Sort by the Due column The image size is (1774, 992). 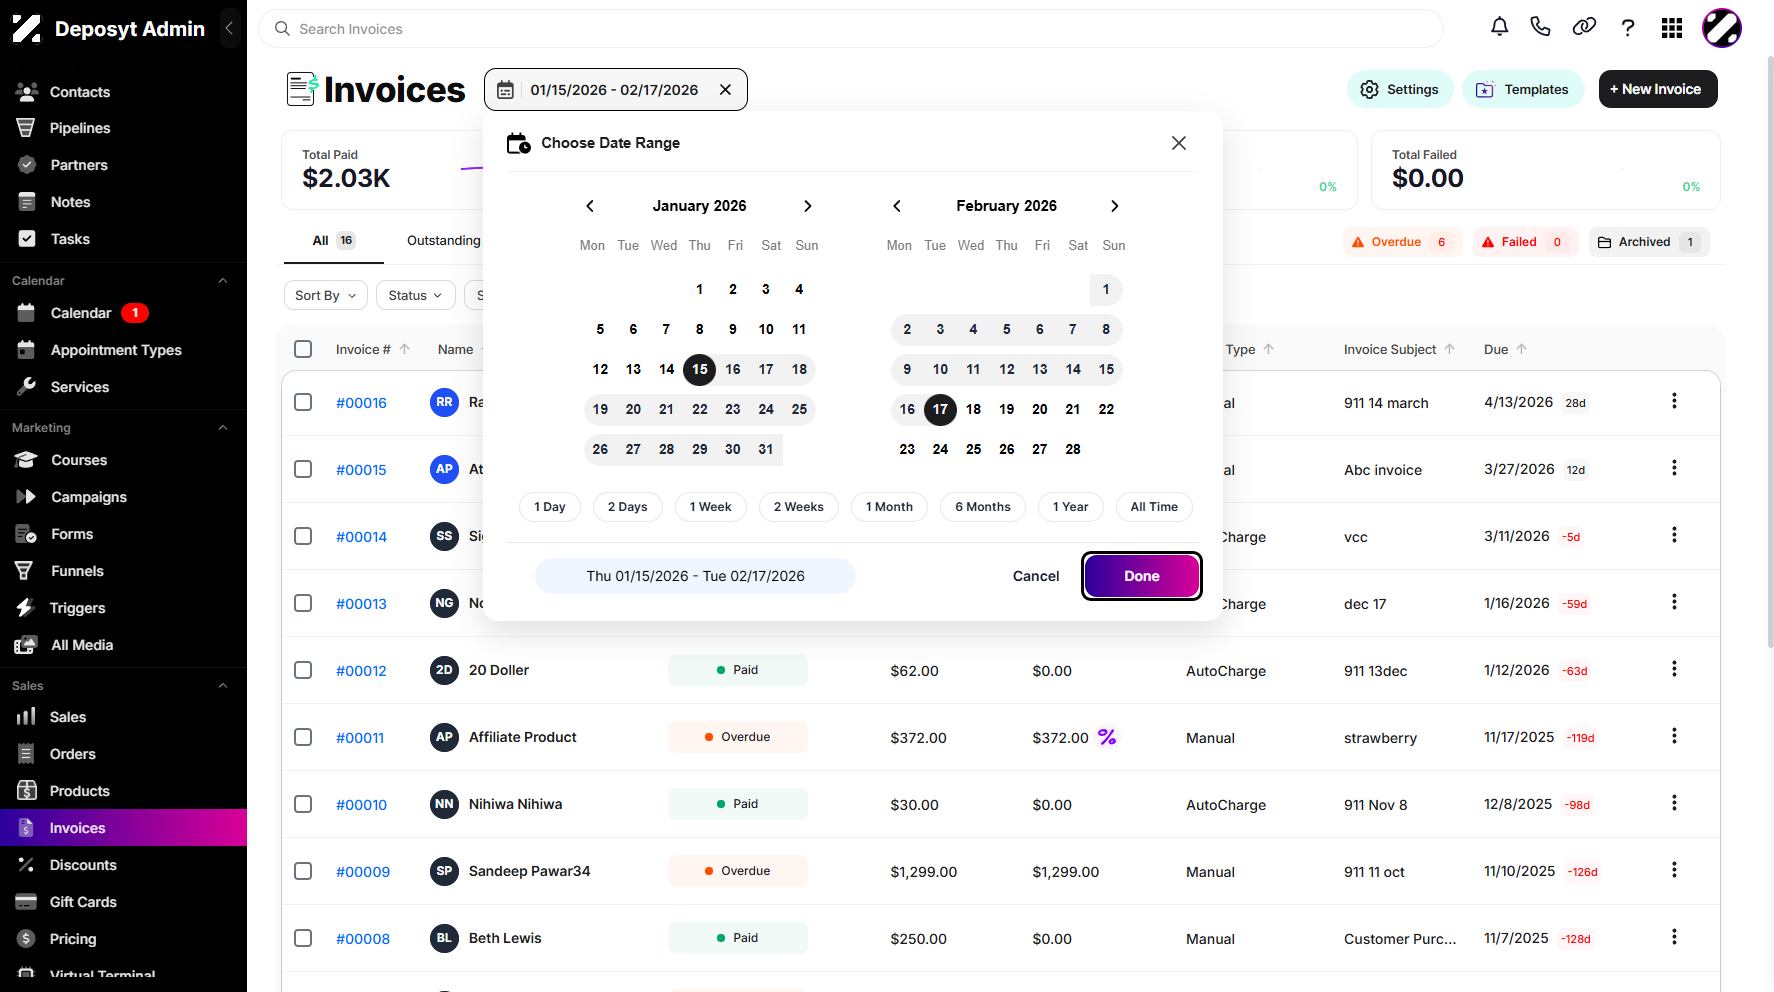click(1505, 349)
